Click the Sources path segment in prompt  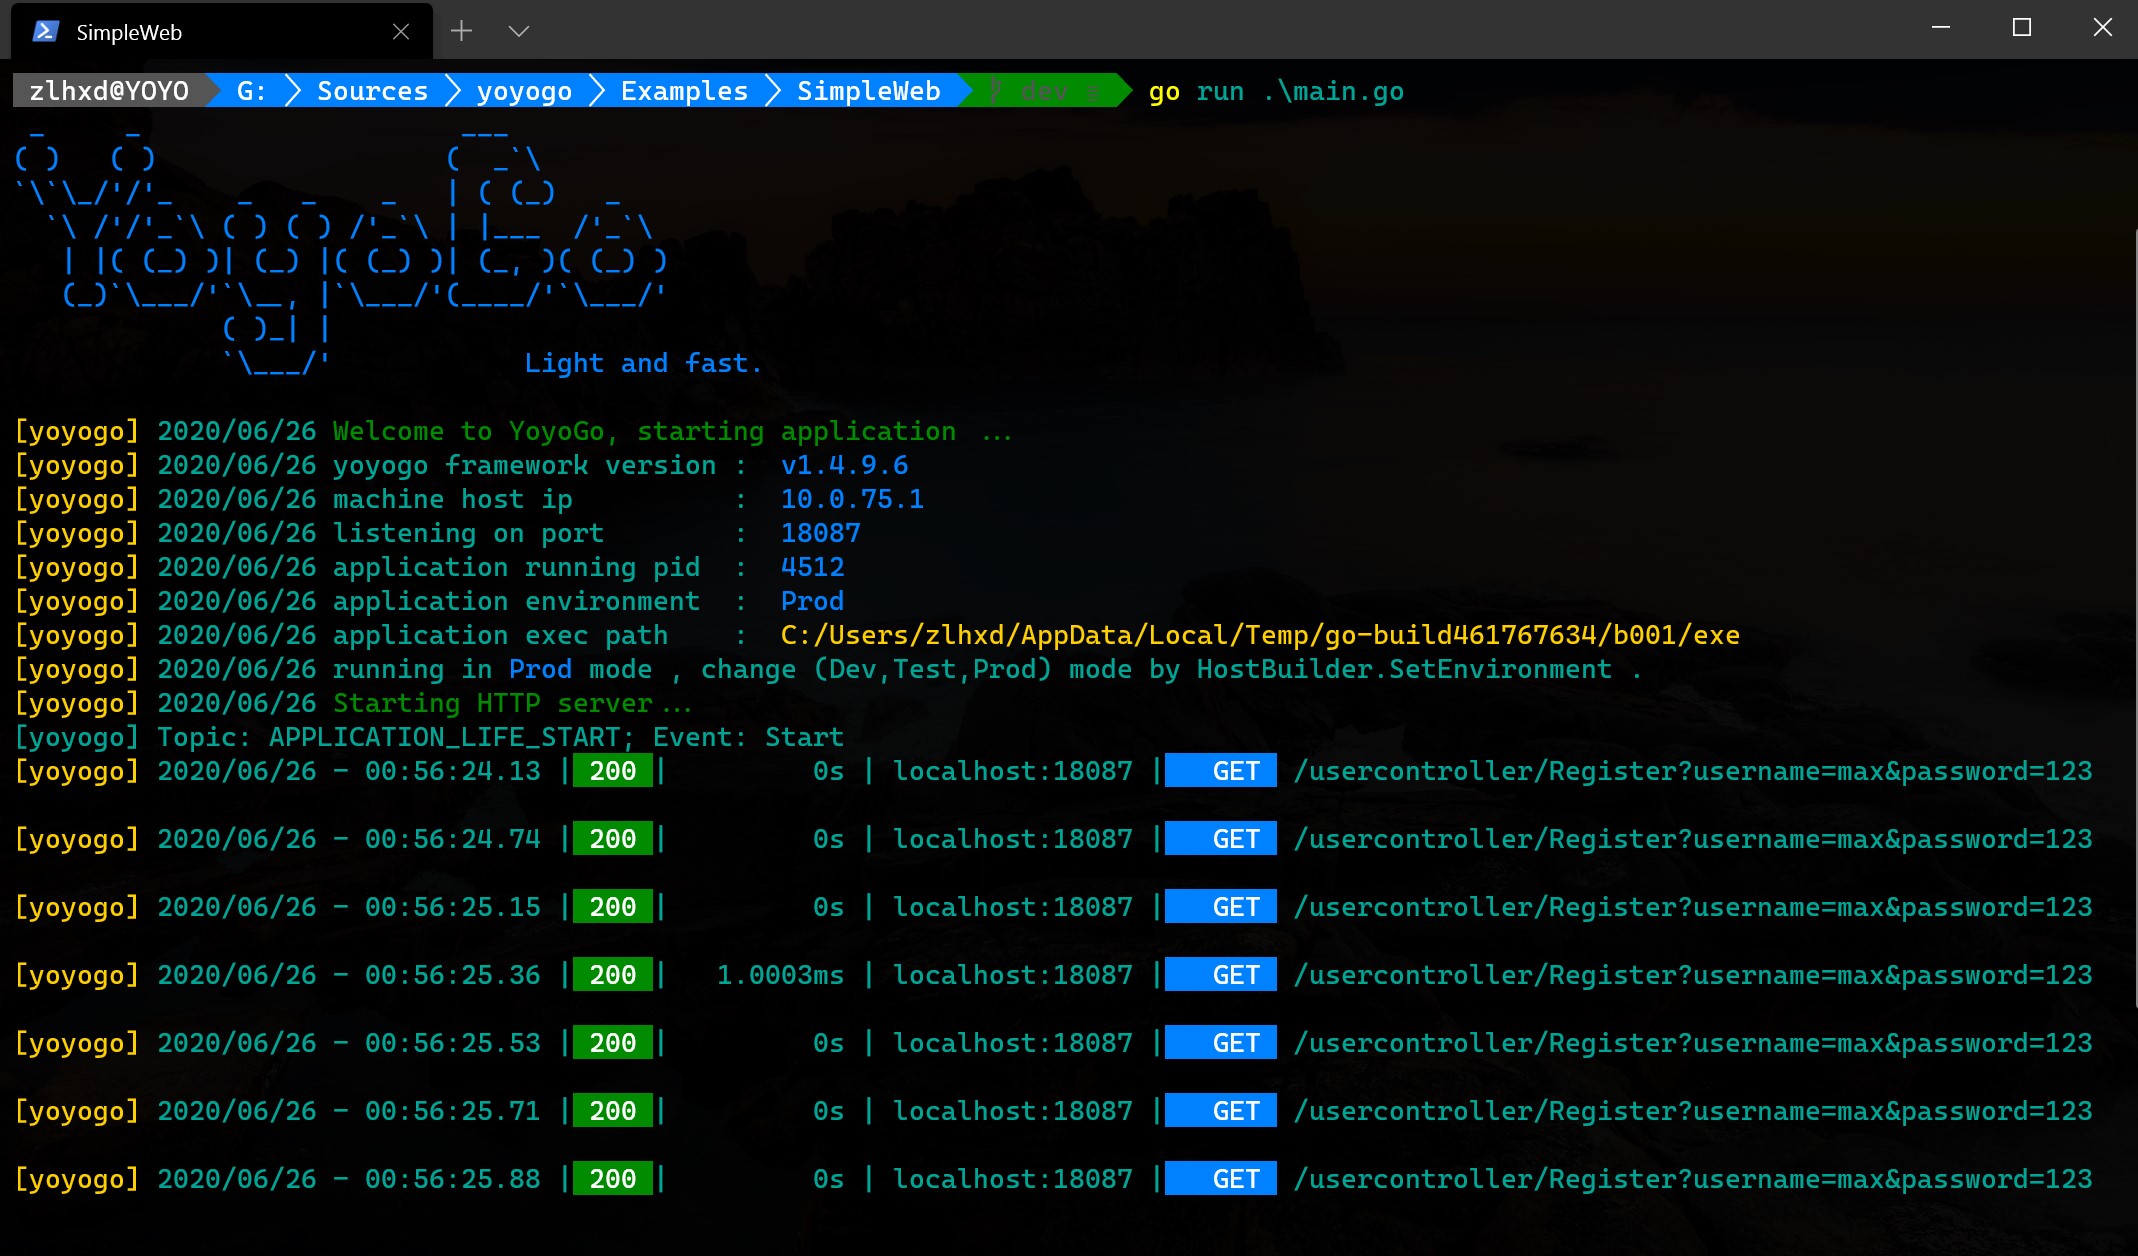[x=372, y=91]
